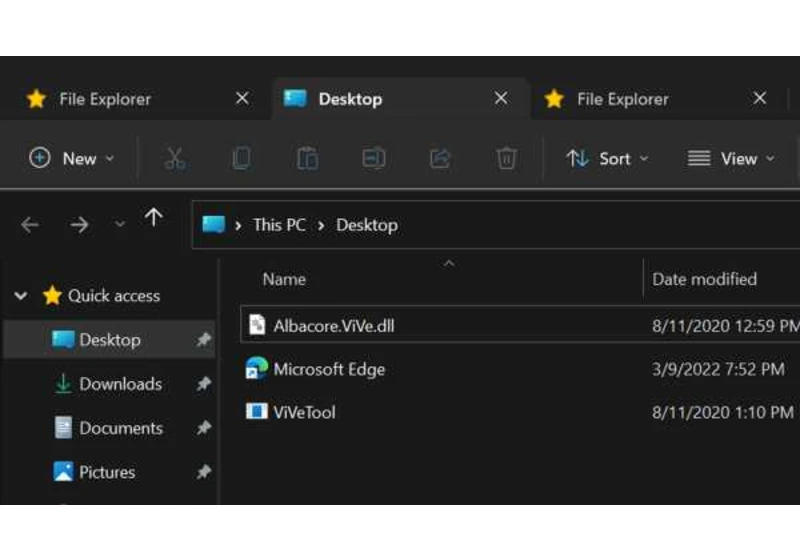Click the Documents folder icon in sidebar
800x560 pixels.
(x=63, y=427)
